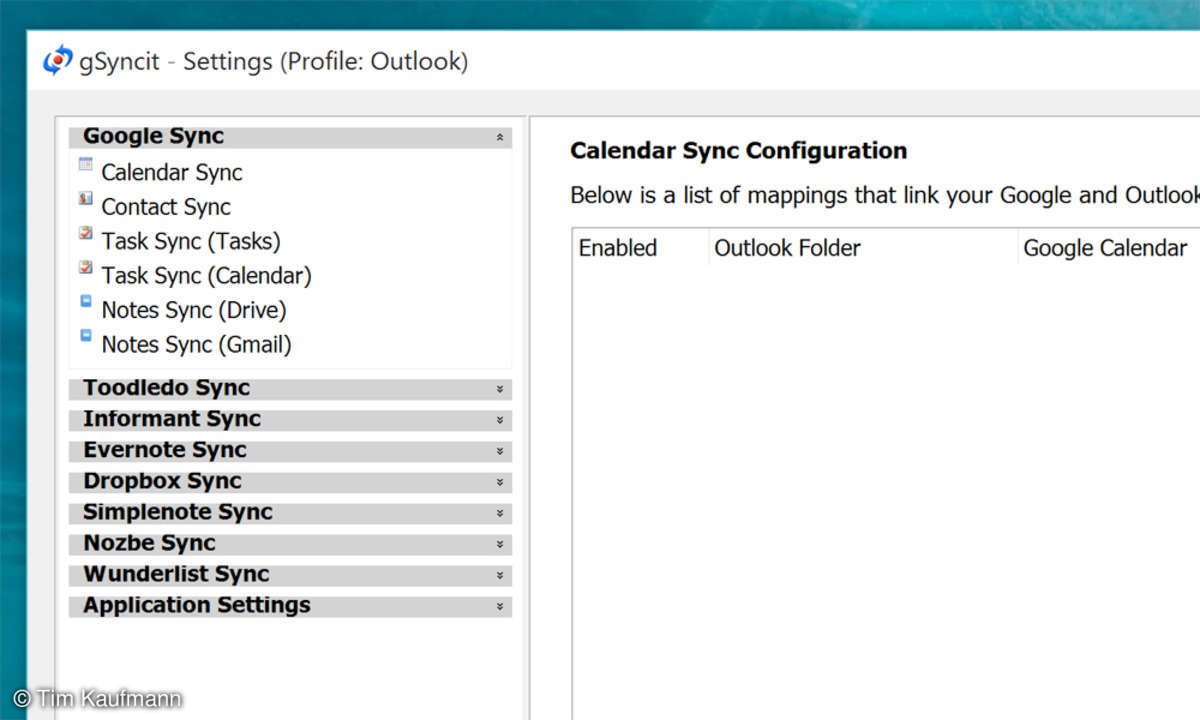Expand the Simplenote Sync section arrow
This screenshot has width=1200, height=720.
click(499, 513)
